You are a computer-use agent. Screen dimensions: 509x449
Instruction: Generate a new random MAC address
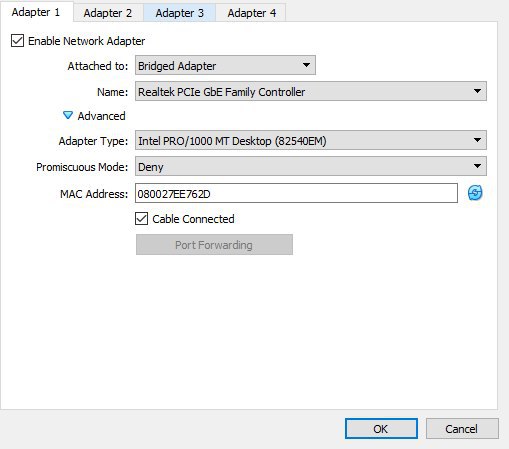point(475,193)
